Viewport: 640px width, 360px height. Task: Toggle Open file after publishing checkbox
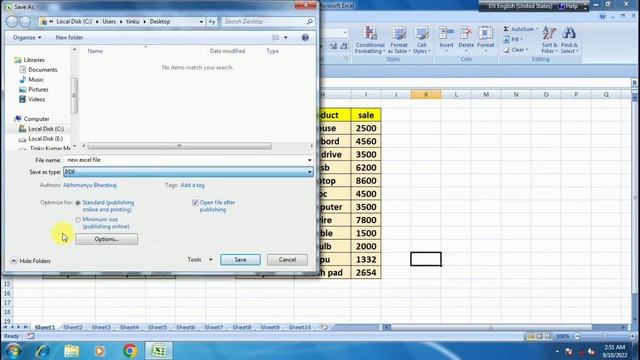pos(195,202)
